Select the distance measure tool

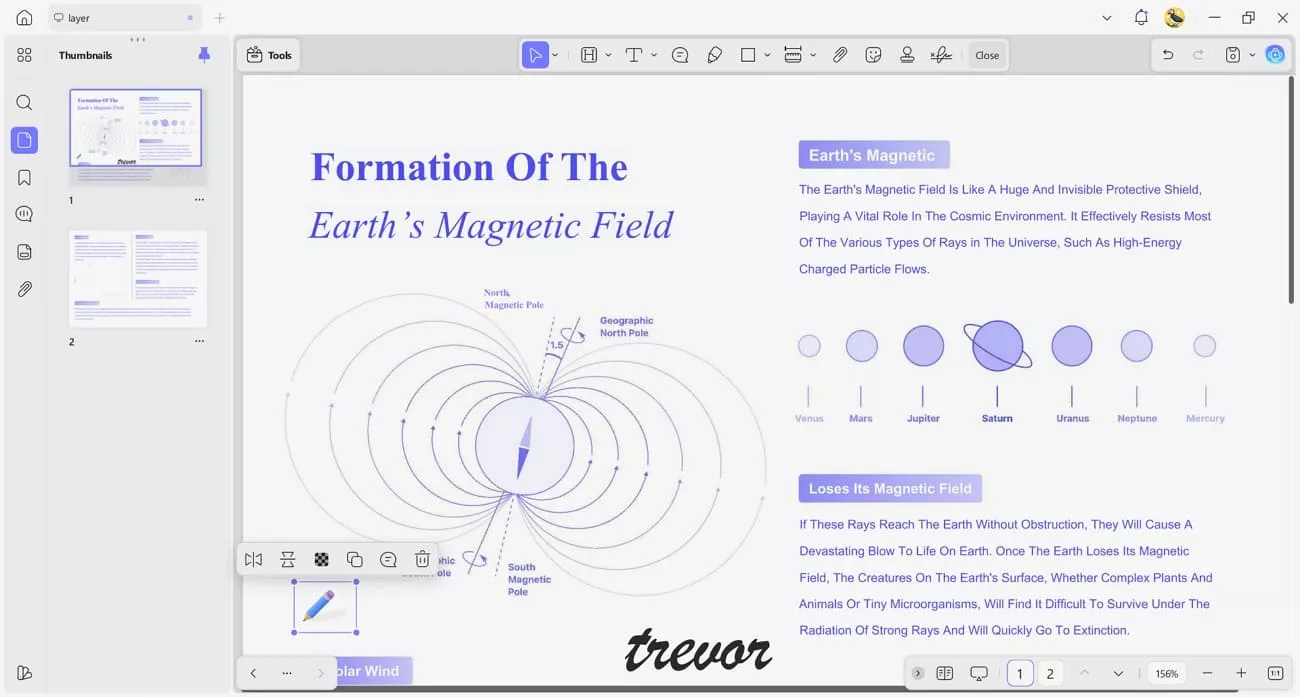point(793,55)
